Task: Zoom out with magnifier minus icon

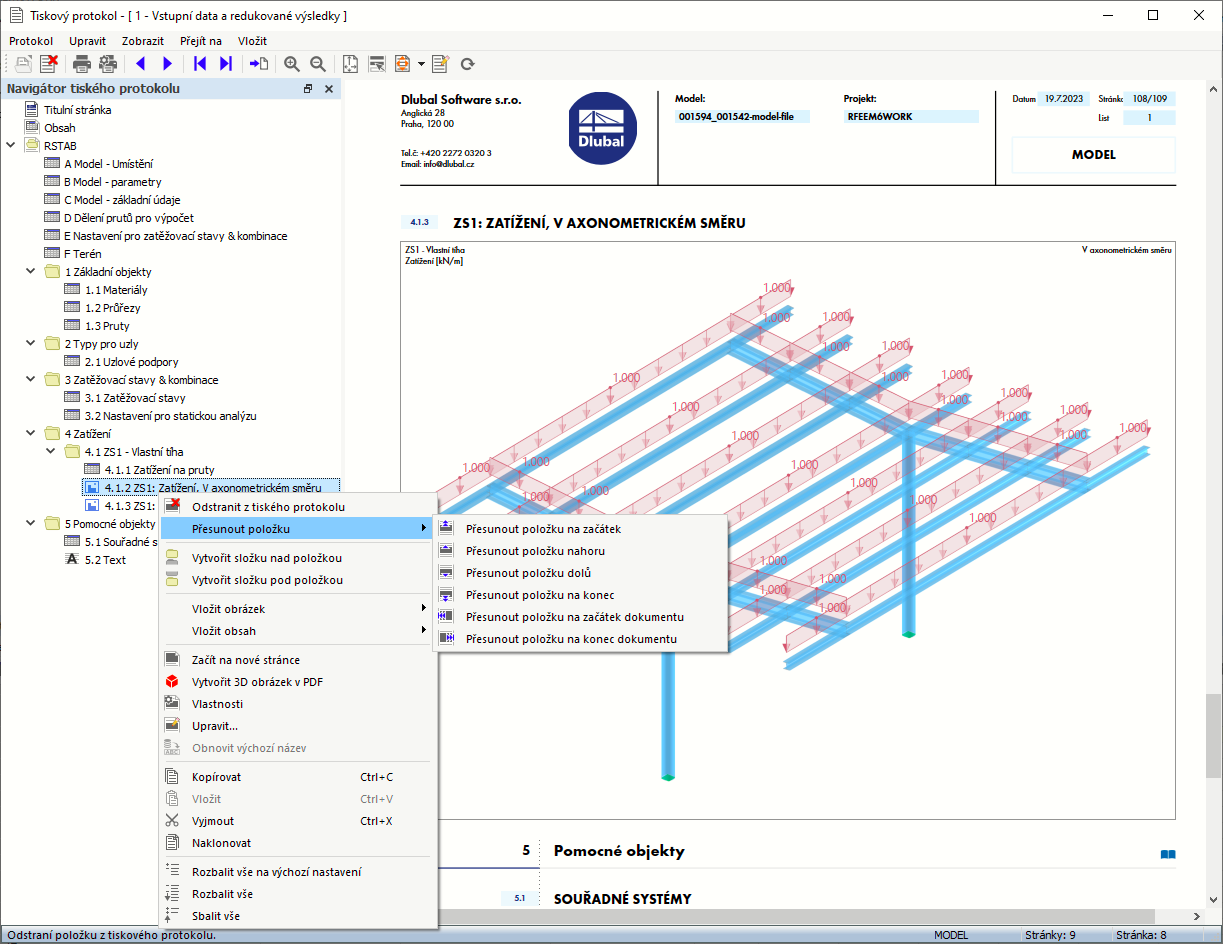Action: click(x=318, y=64)
